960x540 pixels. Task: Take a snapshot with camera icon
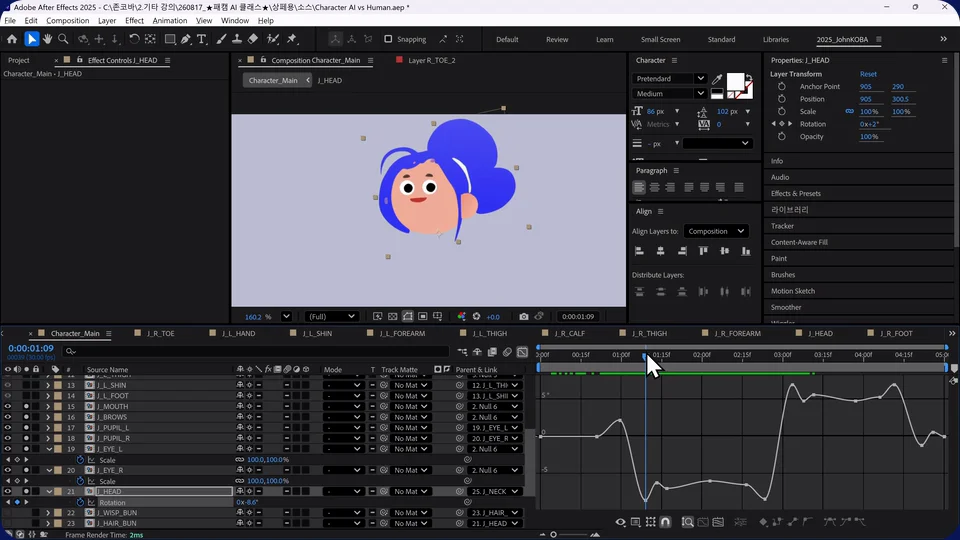pos(523,317)
